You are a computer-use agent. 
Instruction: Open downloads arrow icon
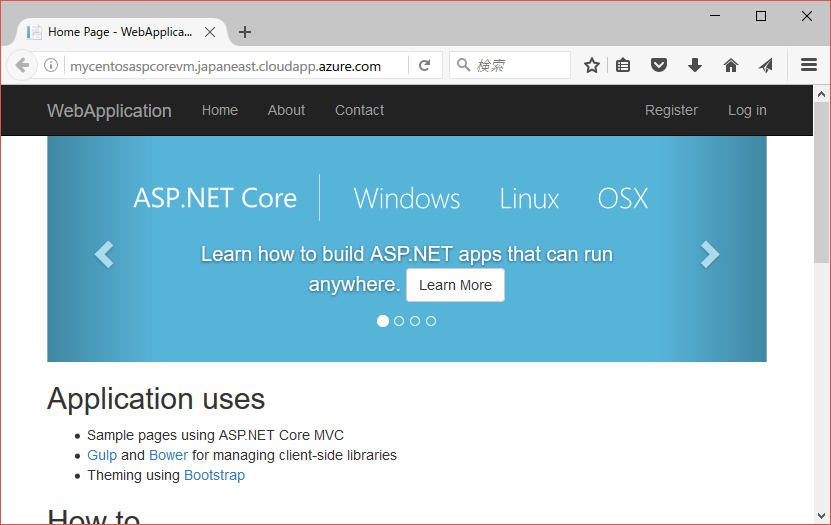click(x=695, y=65)
